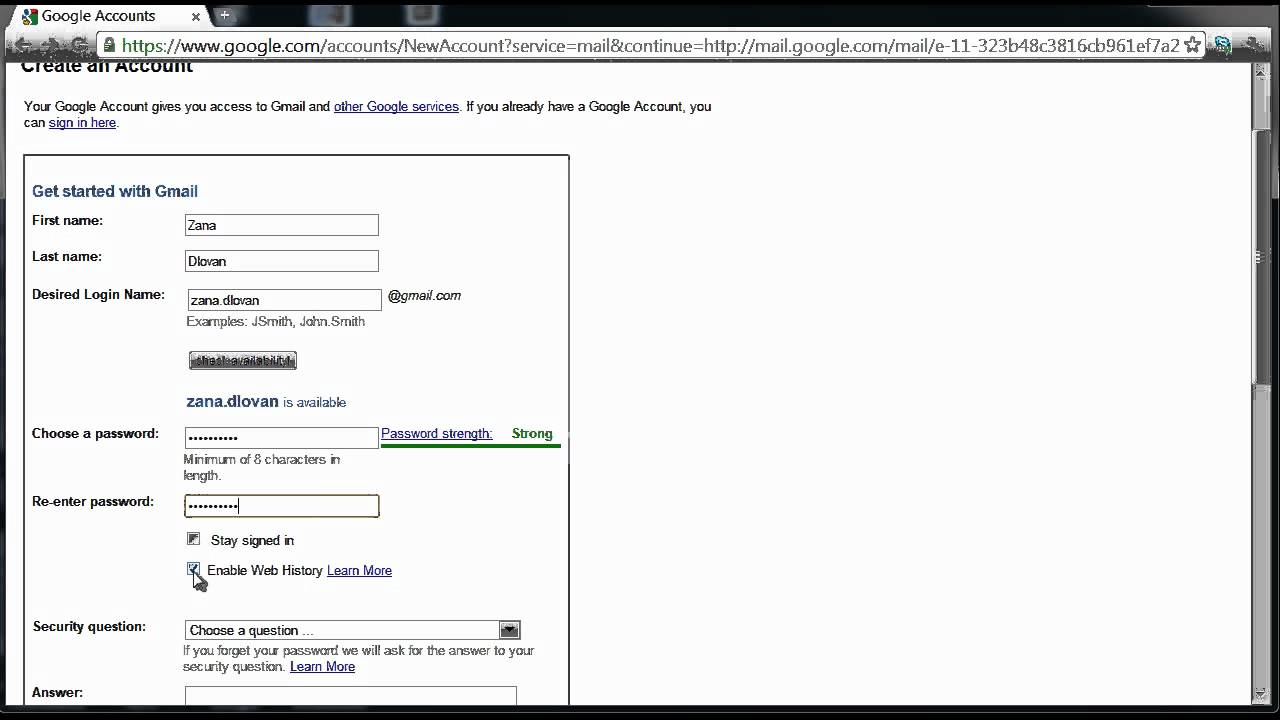
Task: Follow the sign in here link
Action: click(x=82, y=123)
